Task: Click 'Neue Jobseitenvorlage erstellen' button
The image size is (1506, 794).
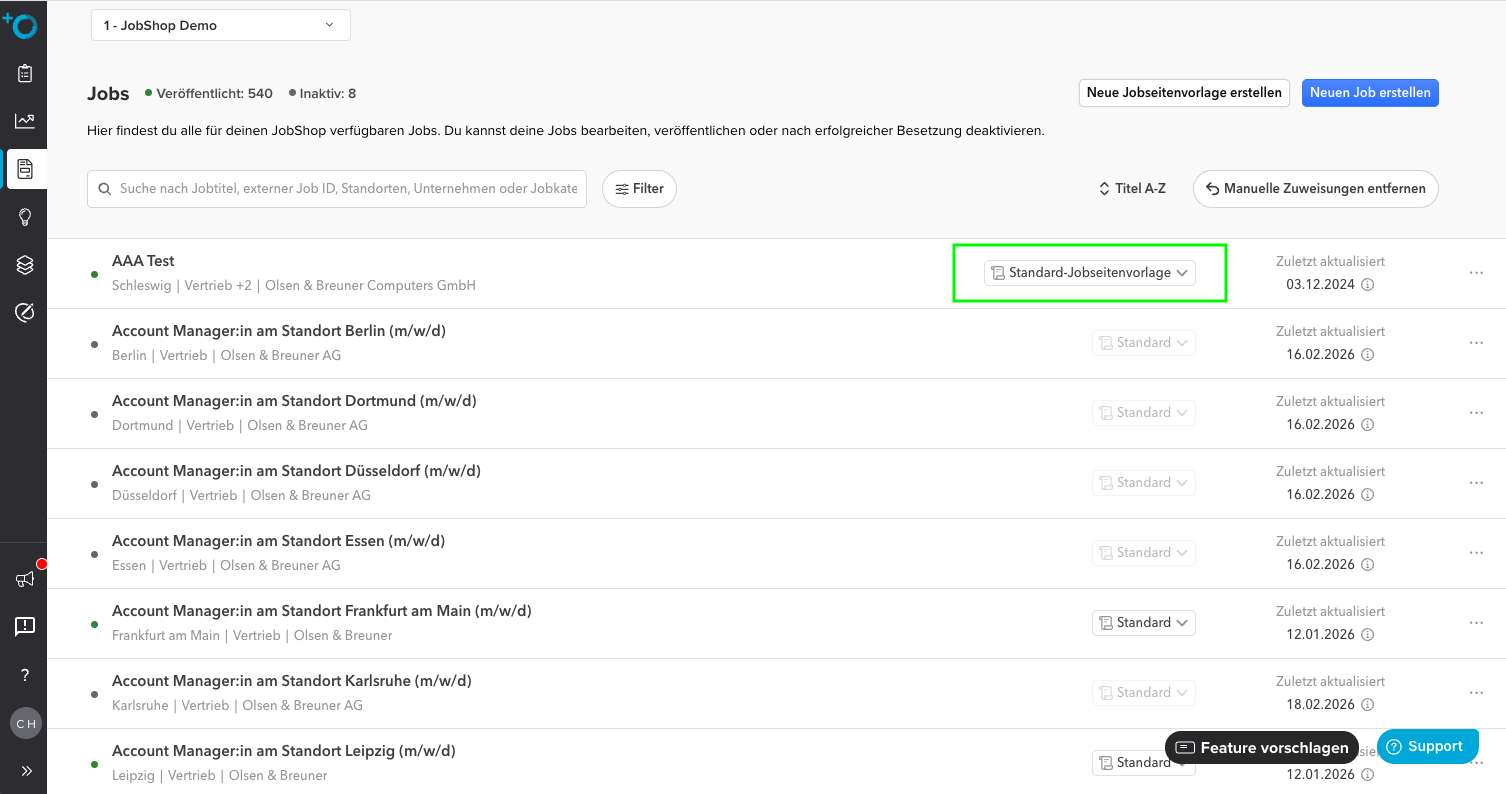Action: [x=1183, y=93]
